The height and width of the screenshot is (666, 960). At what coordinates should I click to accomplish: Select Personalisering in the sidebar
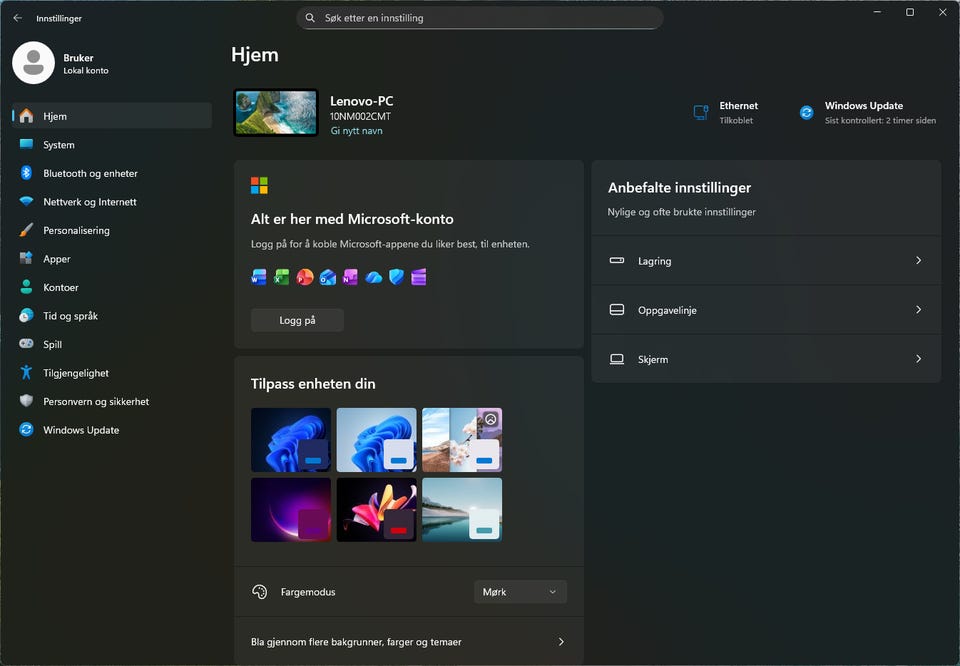(x=112, y=230)
